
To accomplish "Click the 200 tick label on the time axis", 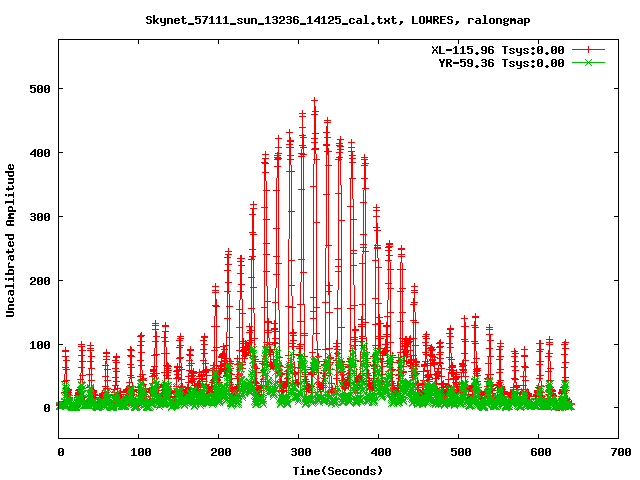I will (219, 452).
